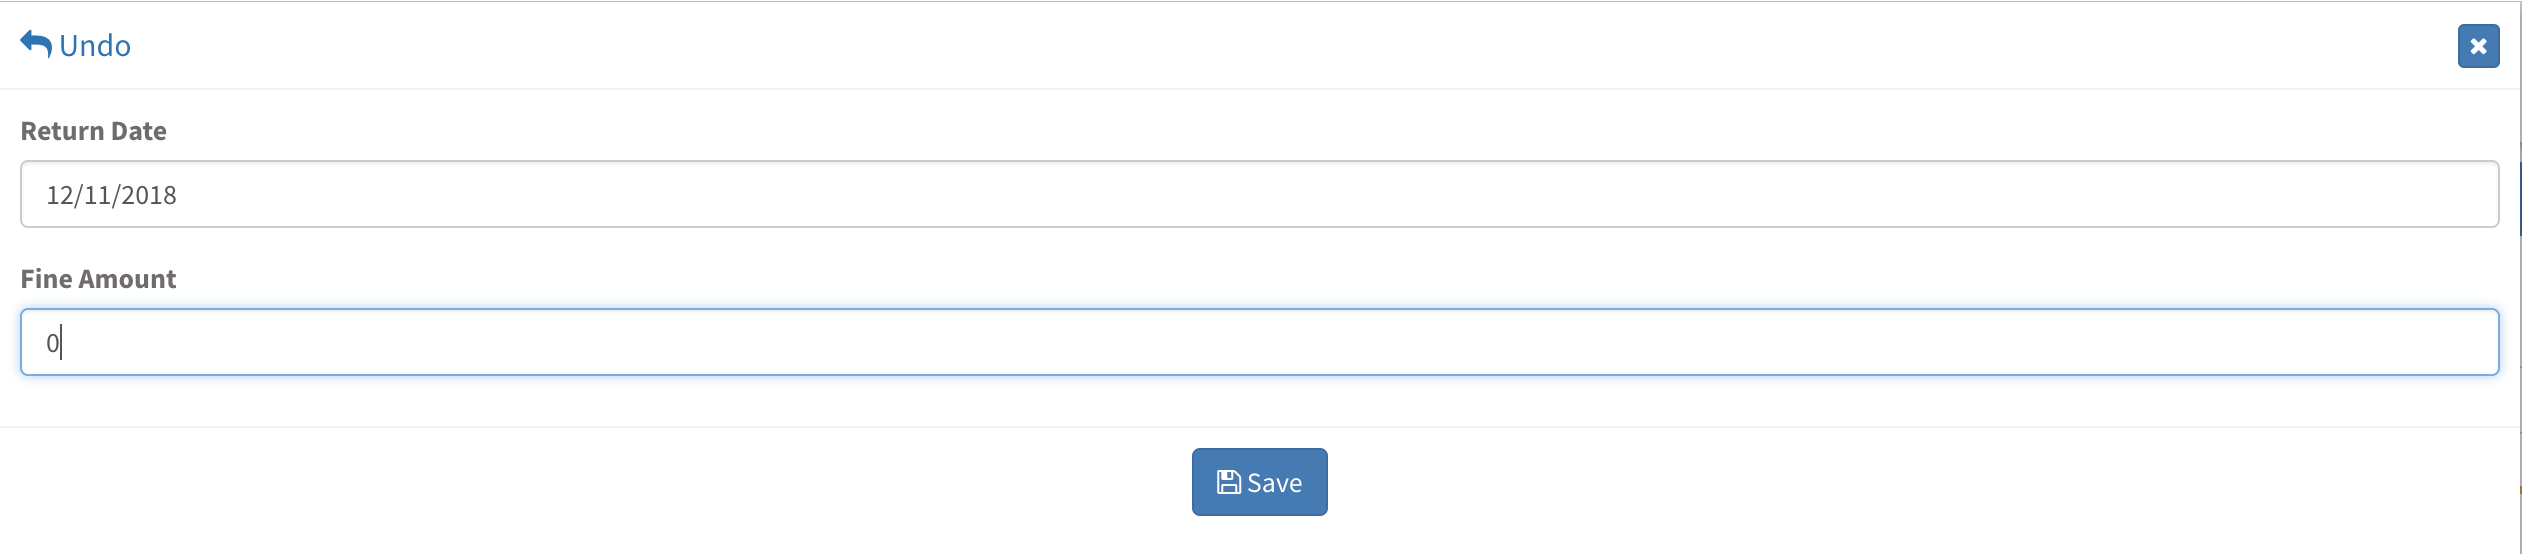Click the white X icon
Screen dimensions: 2522x554
click(2478, 46)
